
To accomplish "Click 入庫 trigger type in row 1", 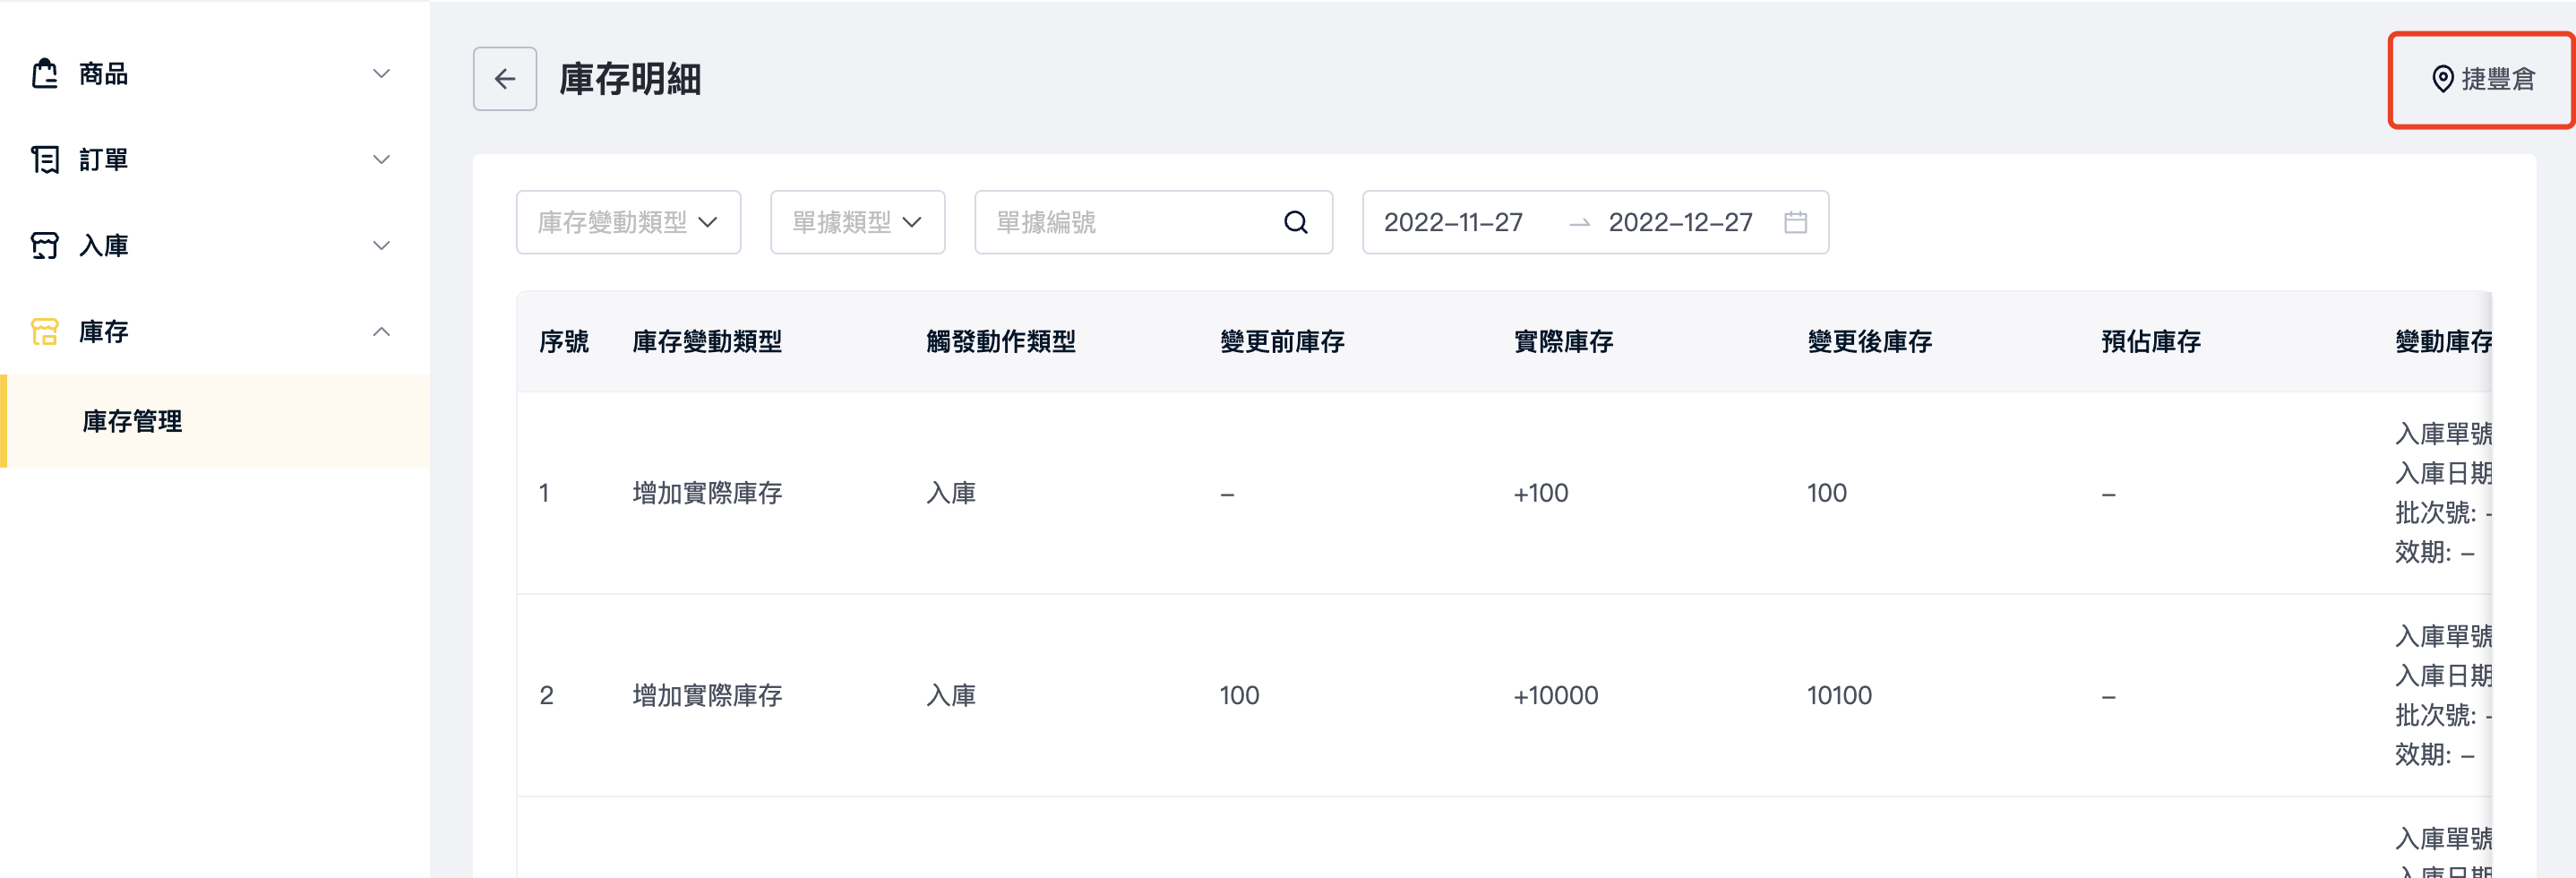I will click(x=951, y=493).
